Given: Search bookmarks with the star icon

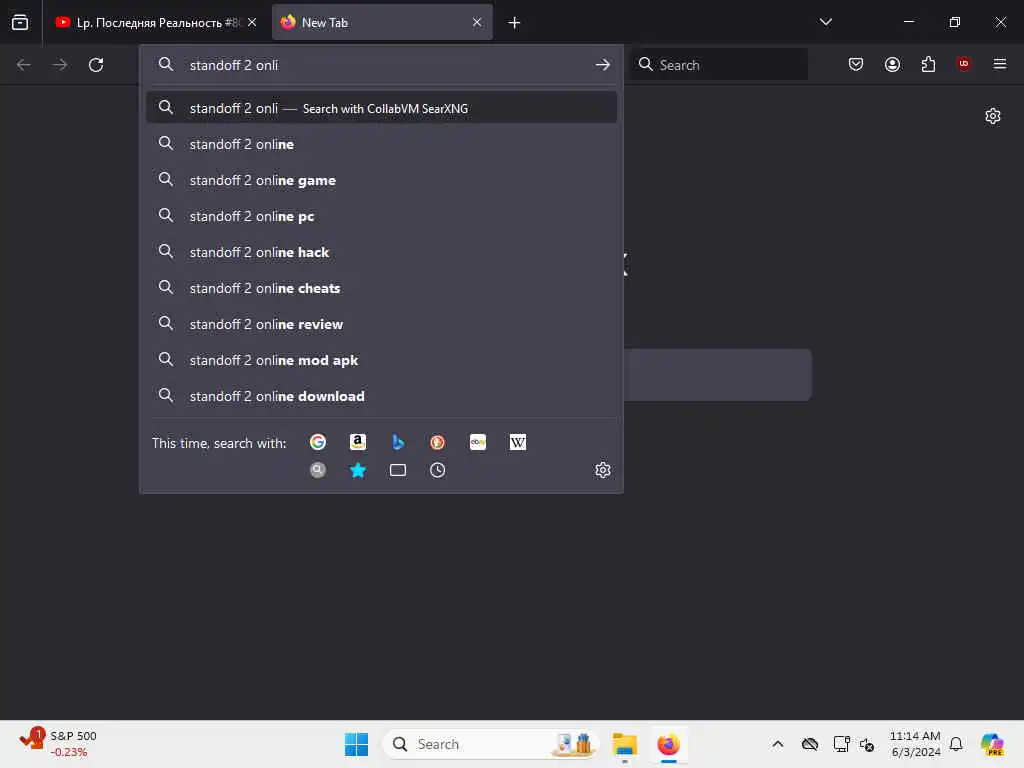Looking at the screenshot, I should tap(358, 470).
